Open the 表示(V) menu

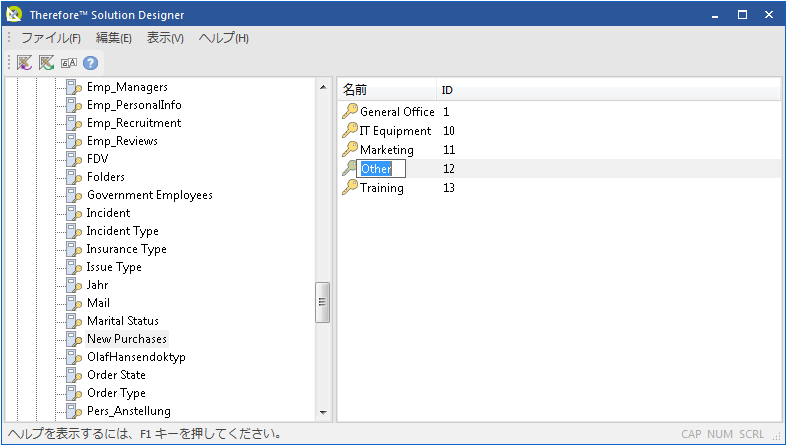165,38
